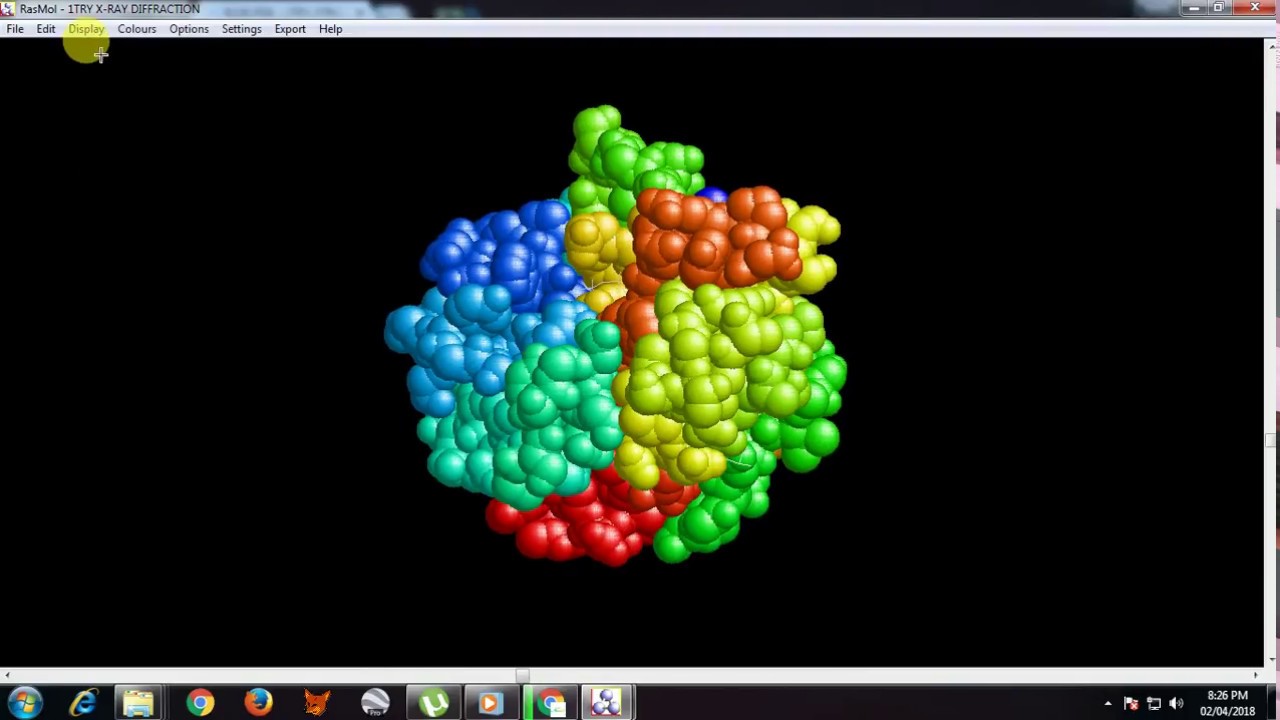
Task: Select the RasMol taskbar button
Action: tap(606, 702)
